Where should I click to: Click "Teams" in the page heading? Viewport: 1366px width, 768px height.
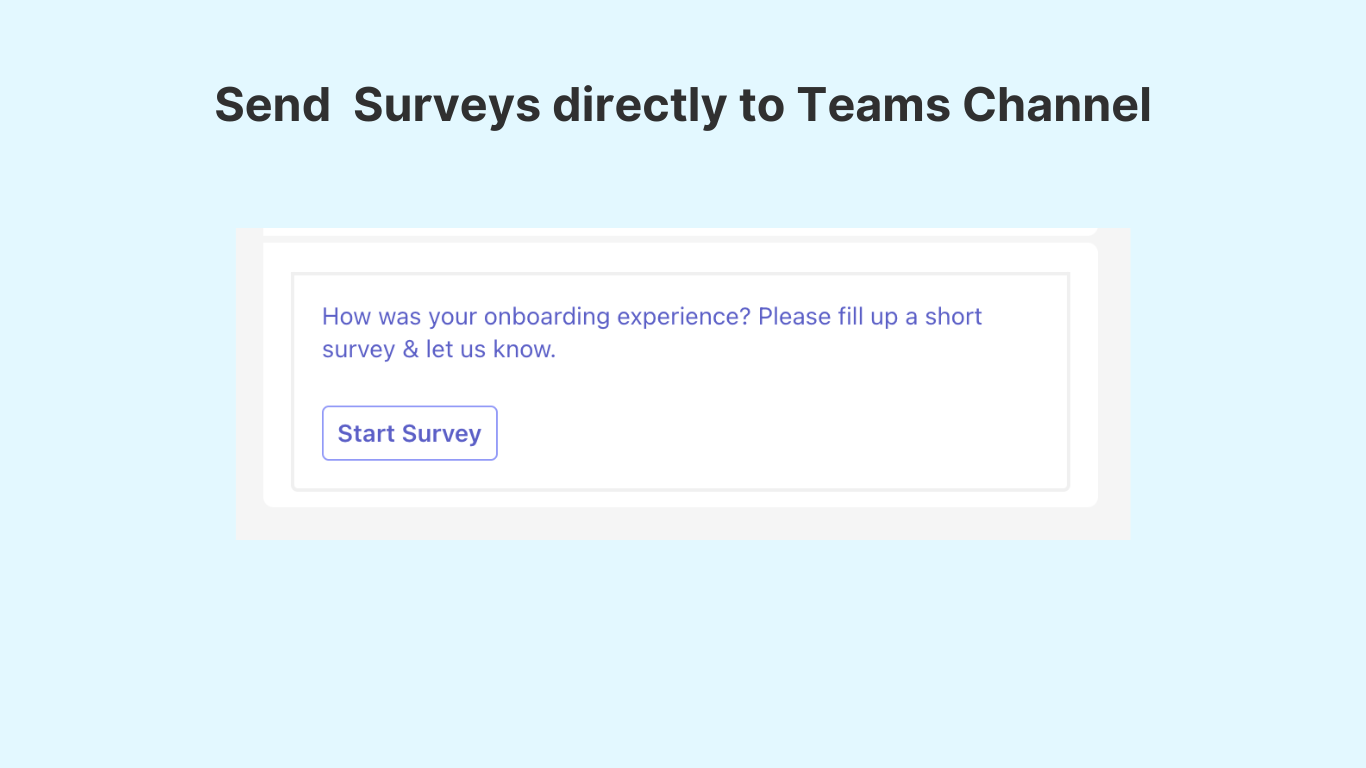pyautogui.click(x=873, y=105)
